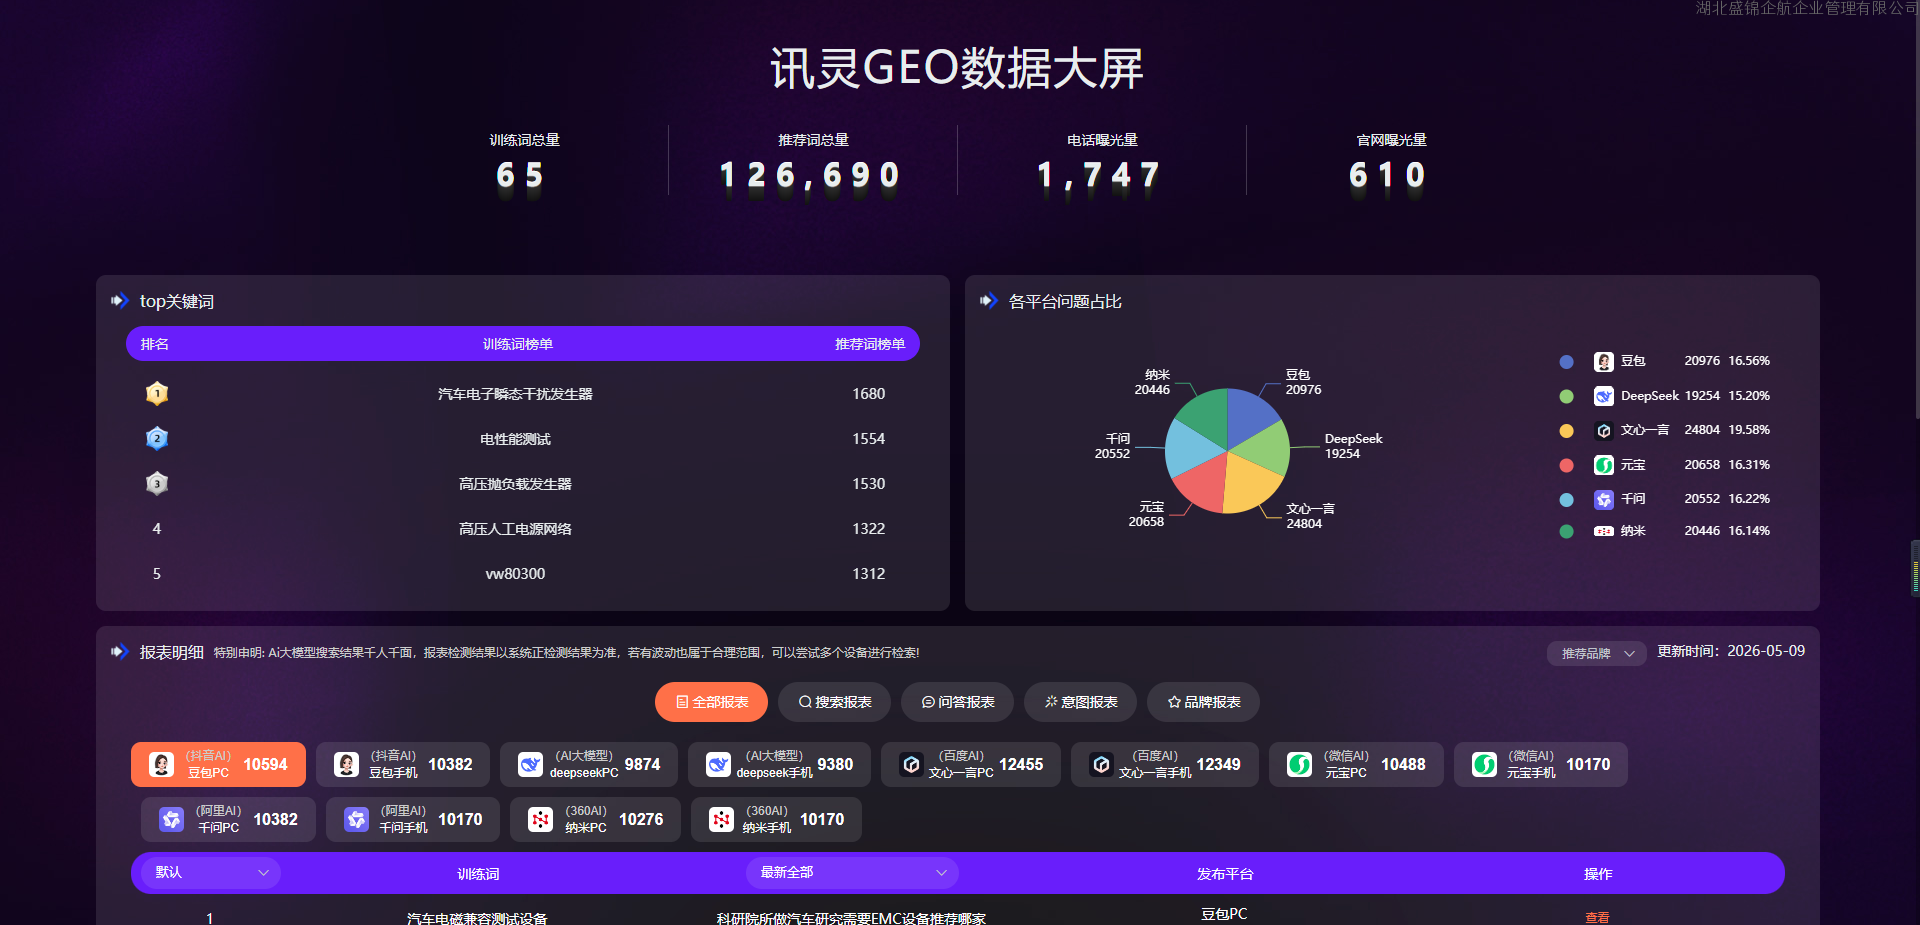Click the 推荐词榜单 column header
1920x925 pixels.
(870, 344)
